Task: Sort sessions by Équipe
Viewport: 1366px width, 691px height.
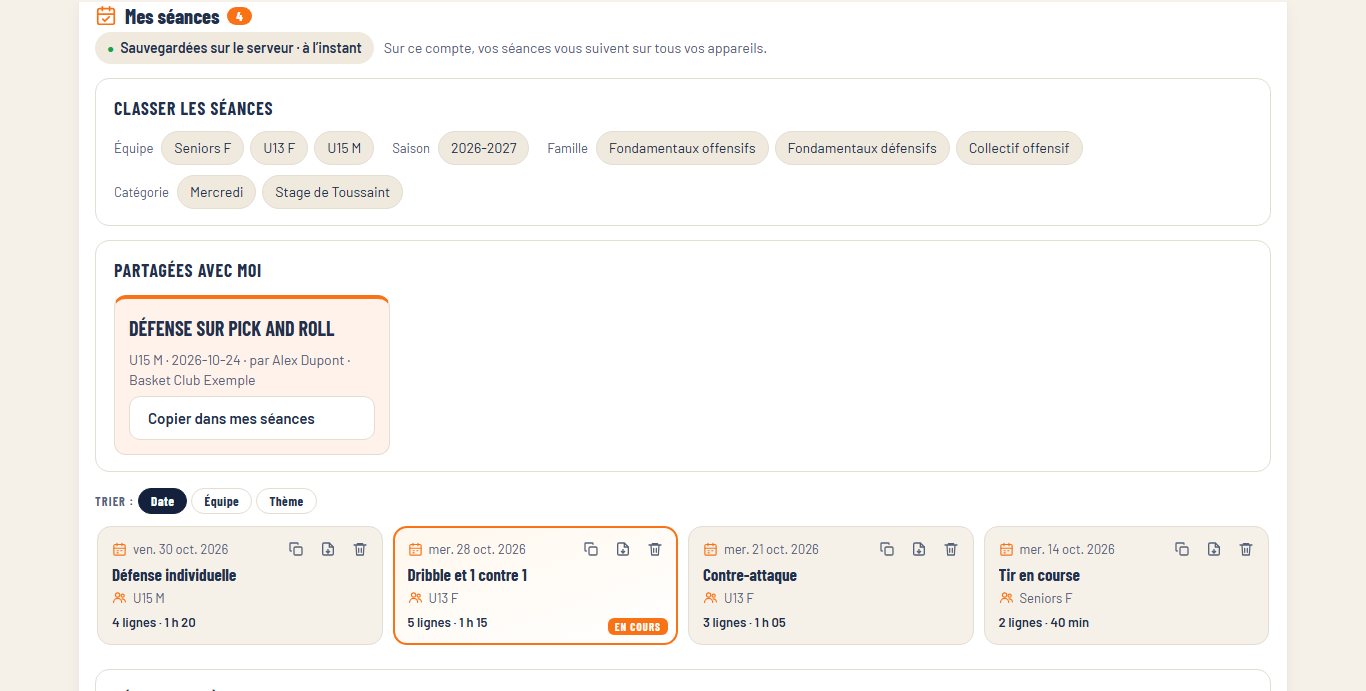Action: pos(221,501)
